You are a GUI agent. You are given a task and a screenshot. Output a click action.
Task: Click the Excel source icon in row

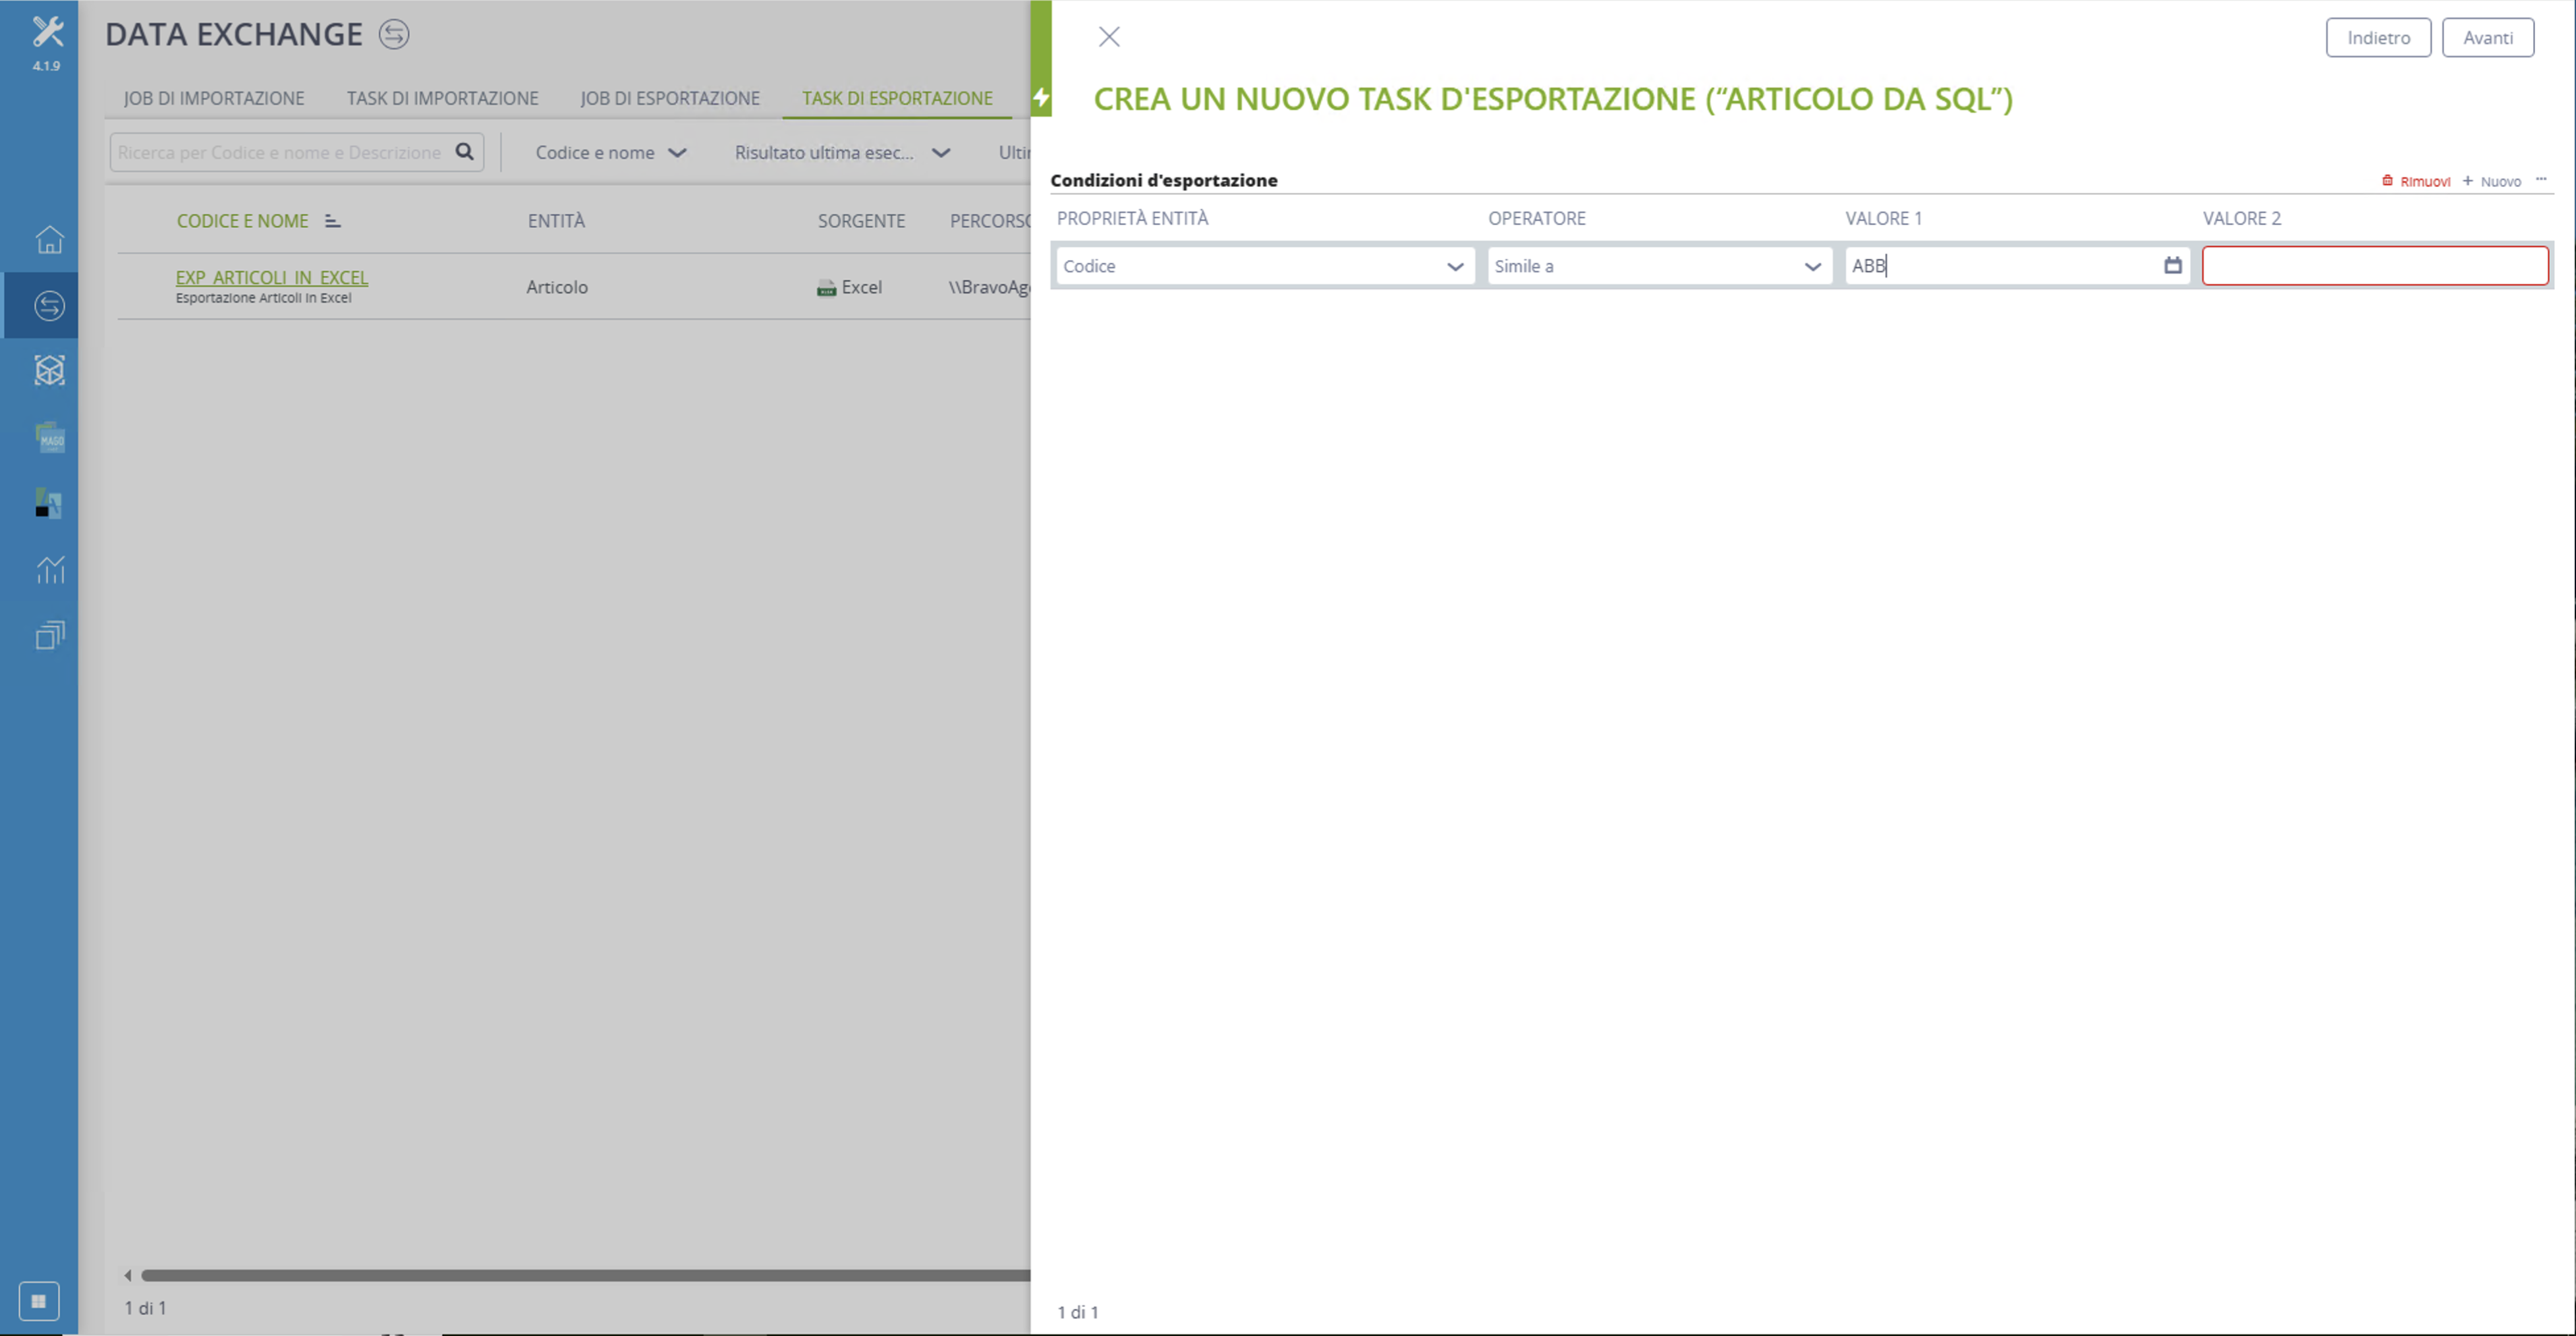(826, 288)
